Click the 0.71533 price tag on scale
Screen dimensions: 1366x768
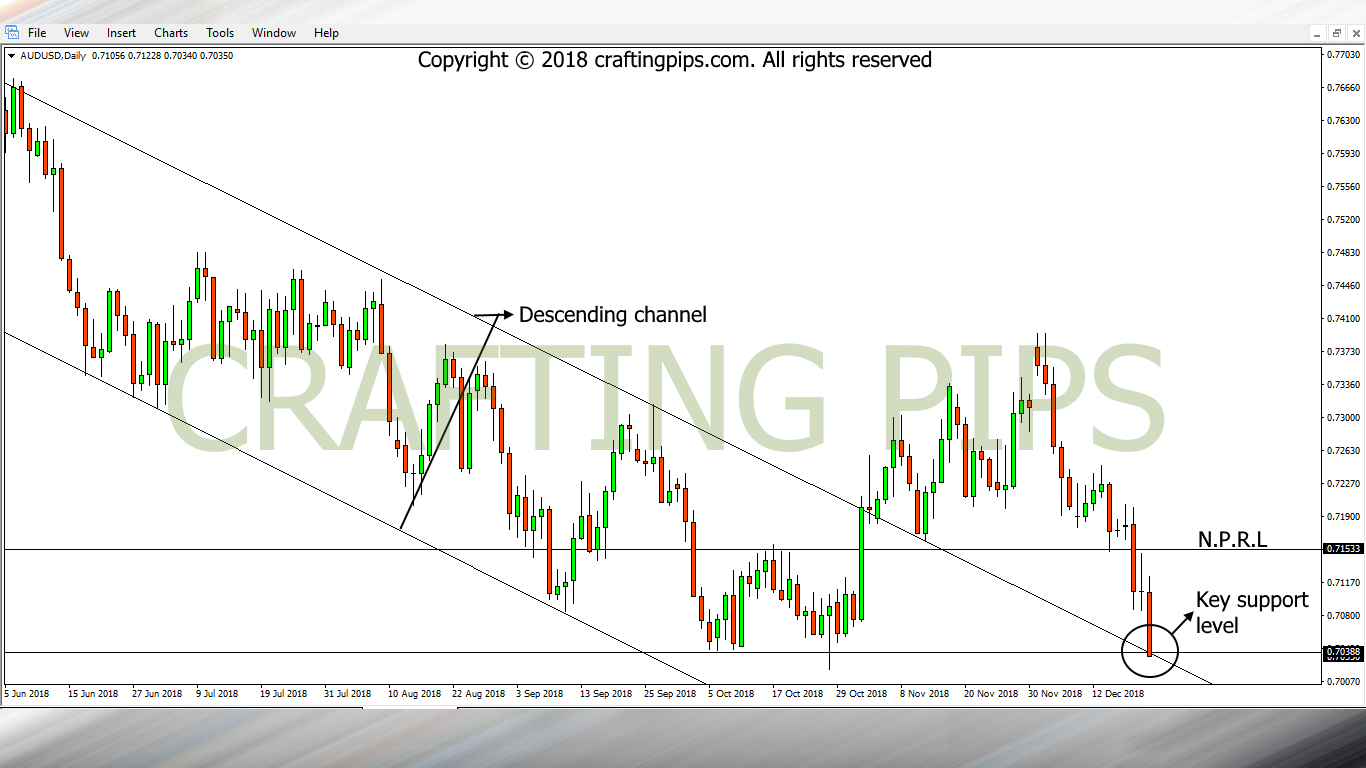click(1342, 549)
